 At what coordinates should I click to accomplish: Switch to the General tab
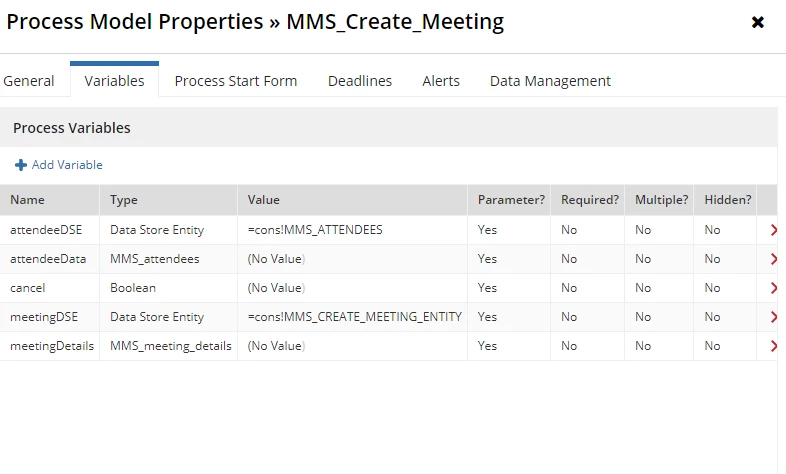coord(29,81)
